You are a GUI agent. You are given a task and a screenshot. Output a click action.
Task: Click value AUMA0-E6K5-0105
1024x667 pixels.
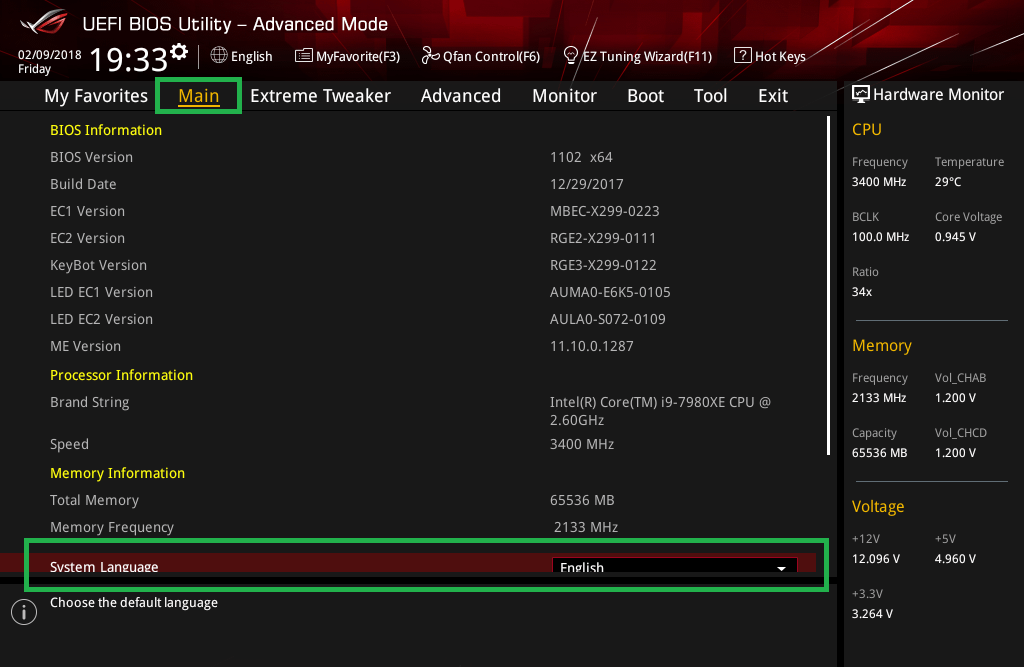tap(610, 292)
